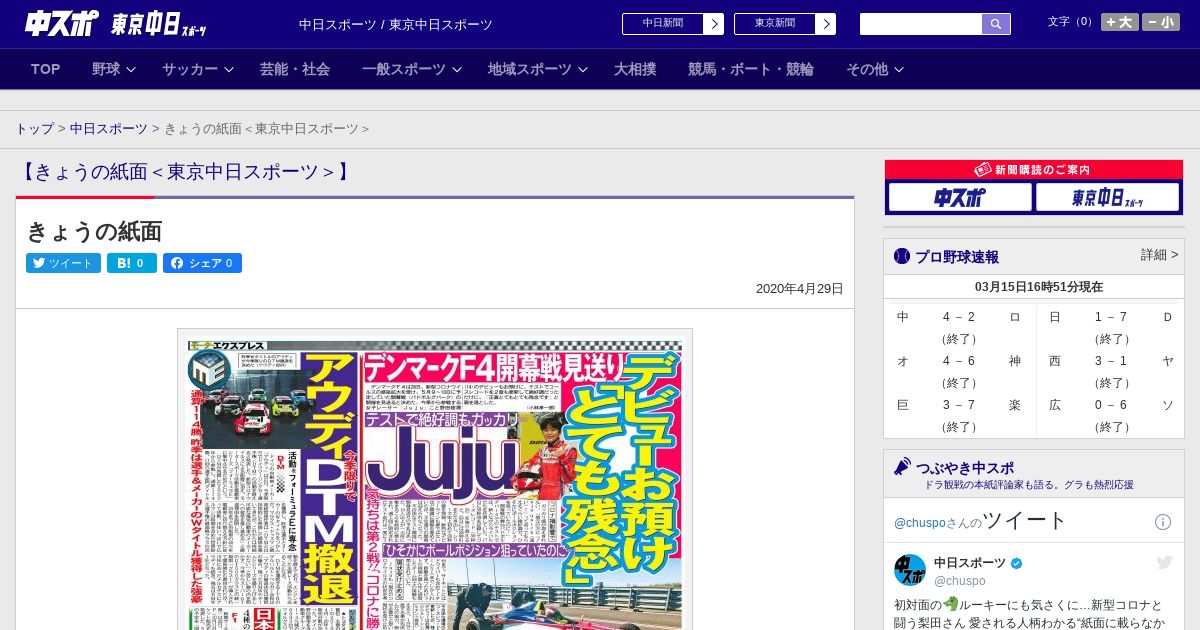The image size is (1200, 630).
Task: Decrease text size with the 小 button
Action: 1161,22
